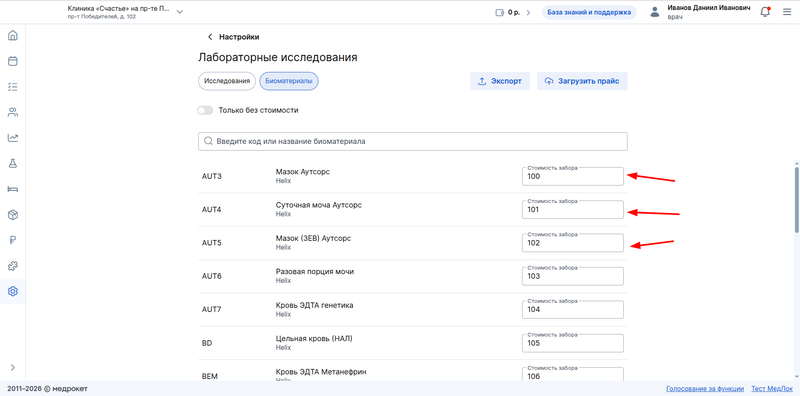Go back to Настройки
This screenshot has height=396, width=800.
[233, 37]
